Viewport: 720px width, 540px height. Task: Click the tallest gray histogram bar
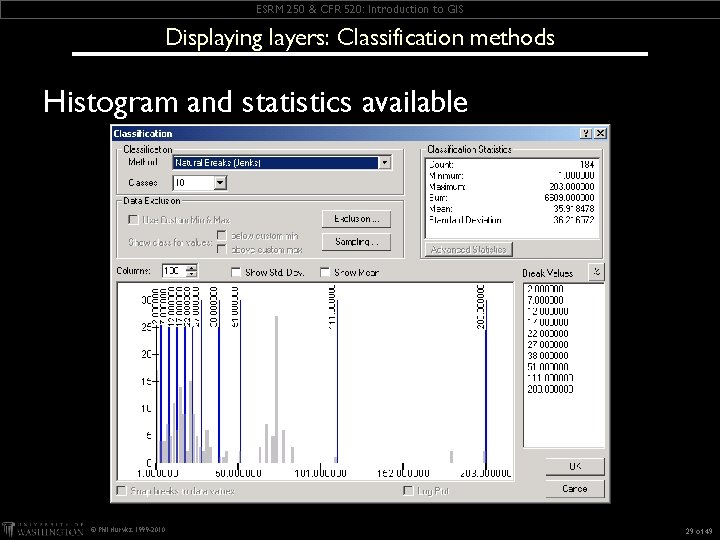click(x=276, y=389)
